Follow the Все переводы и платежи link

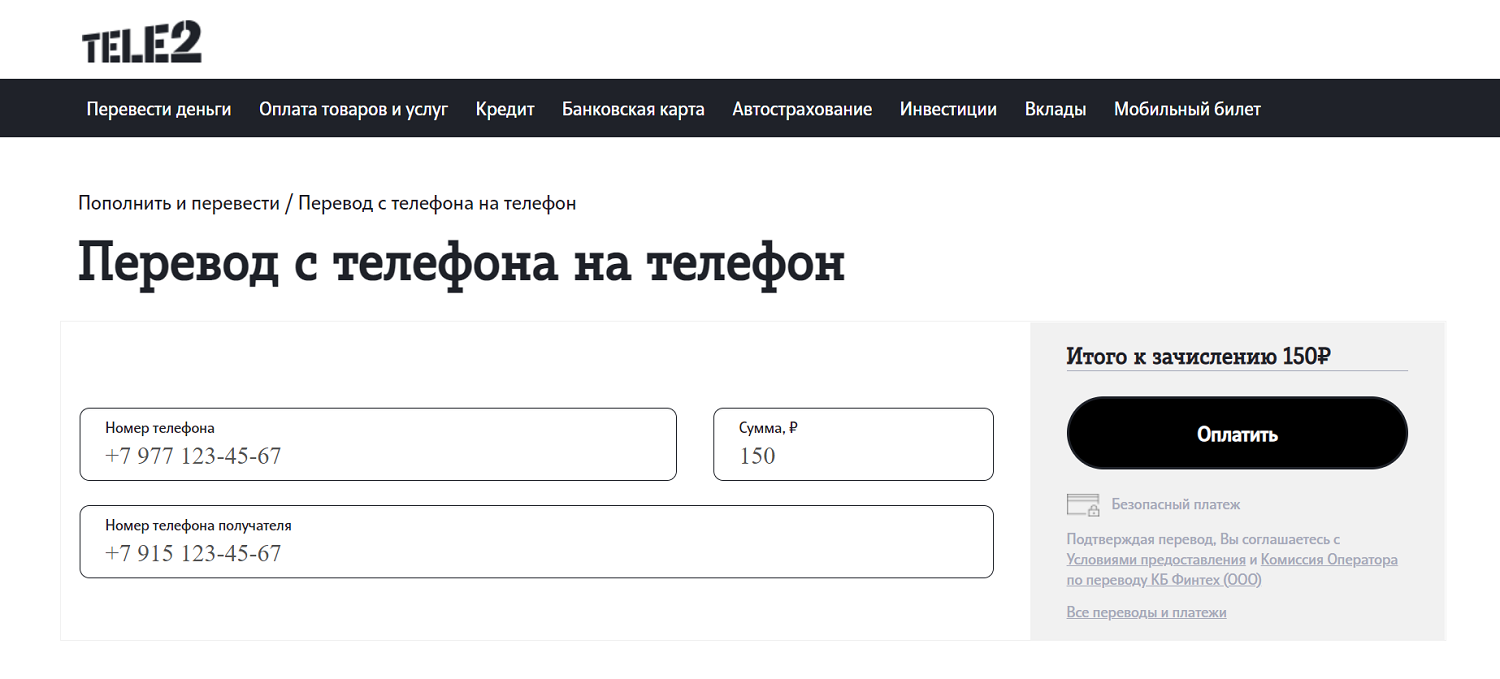1146,612
